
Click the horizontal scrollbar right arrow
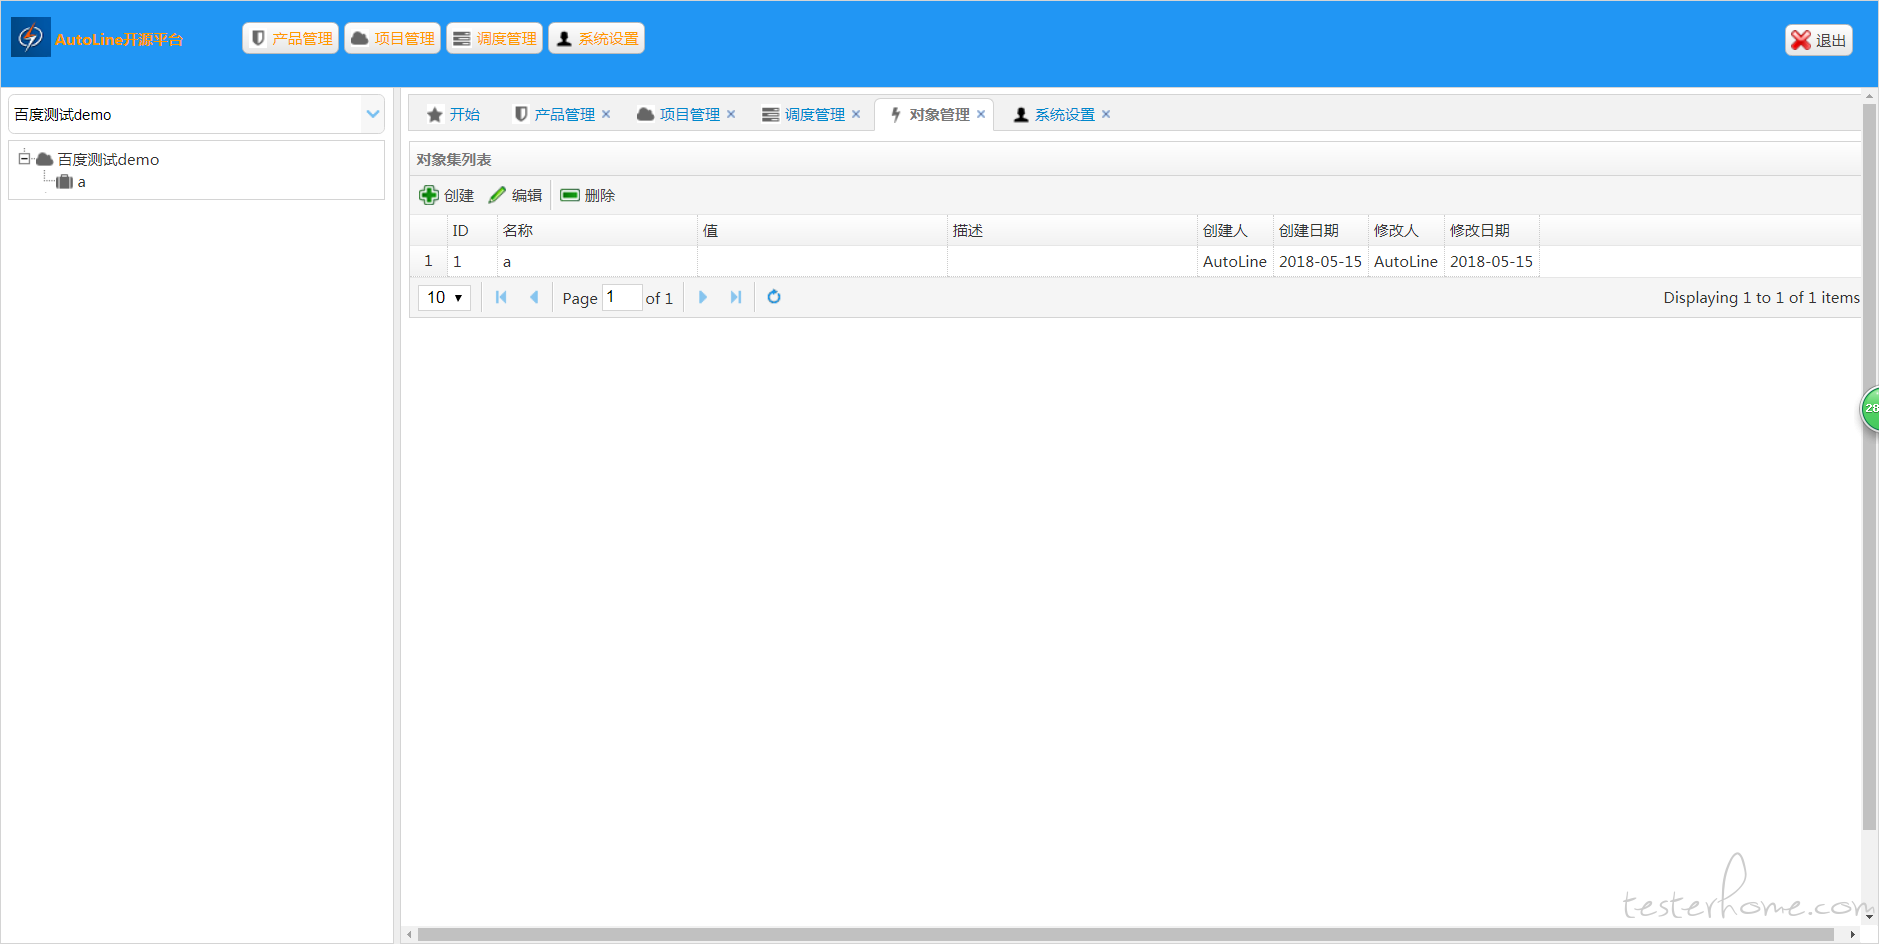point(1852,934)
